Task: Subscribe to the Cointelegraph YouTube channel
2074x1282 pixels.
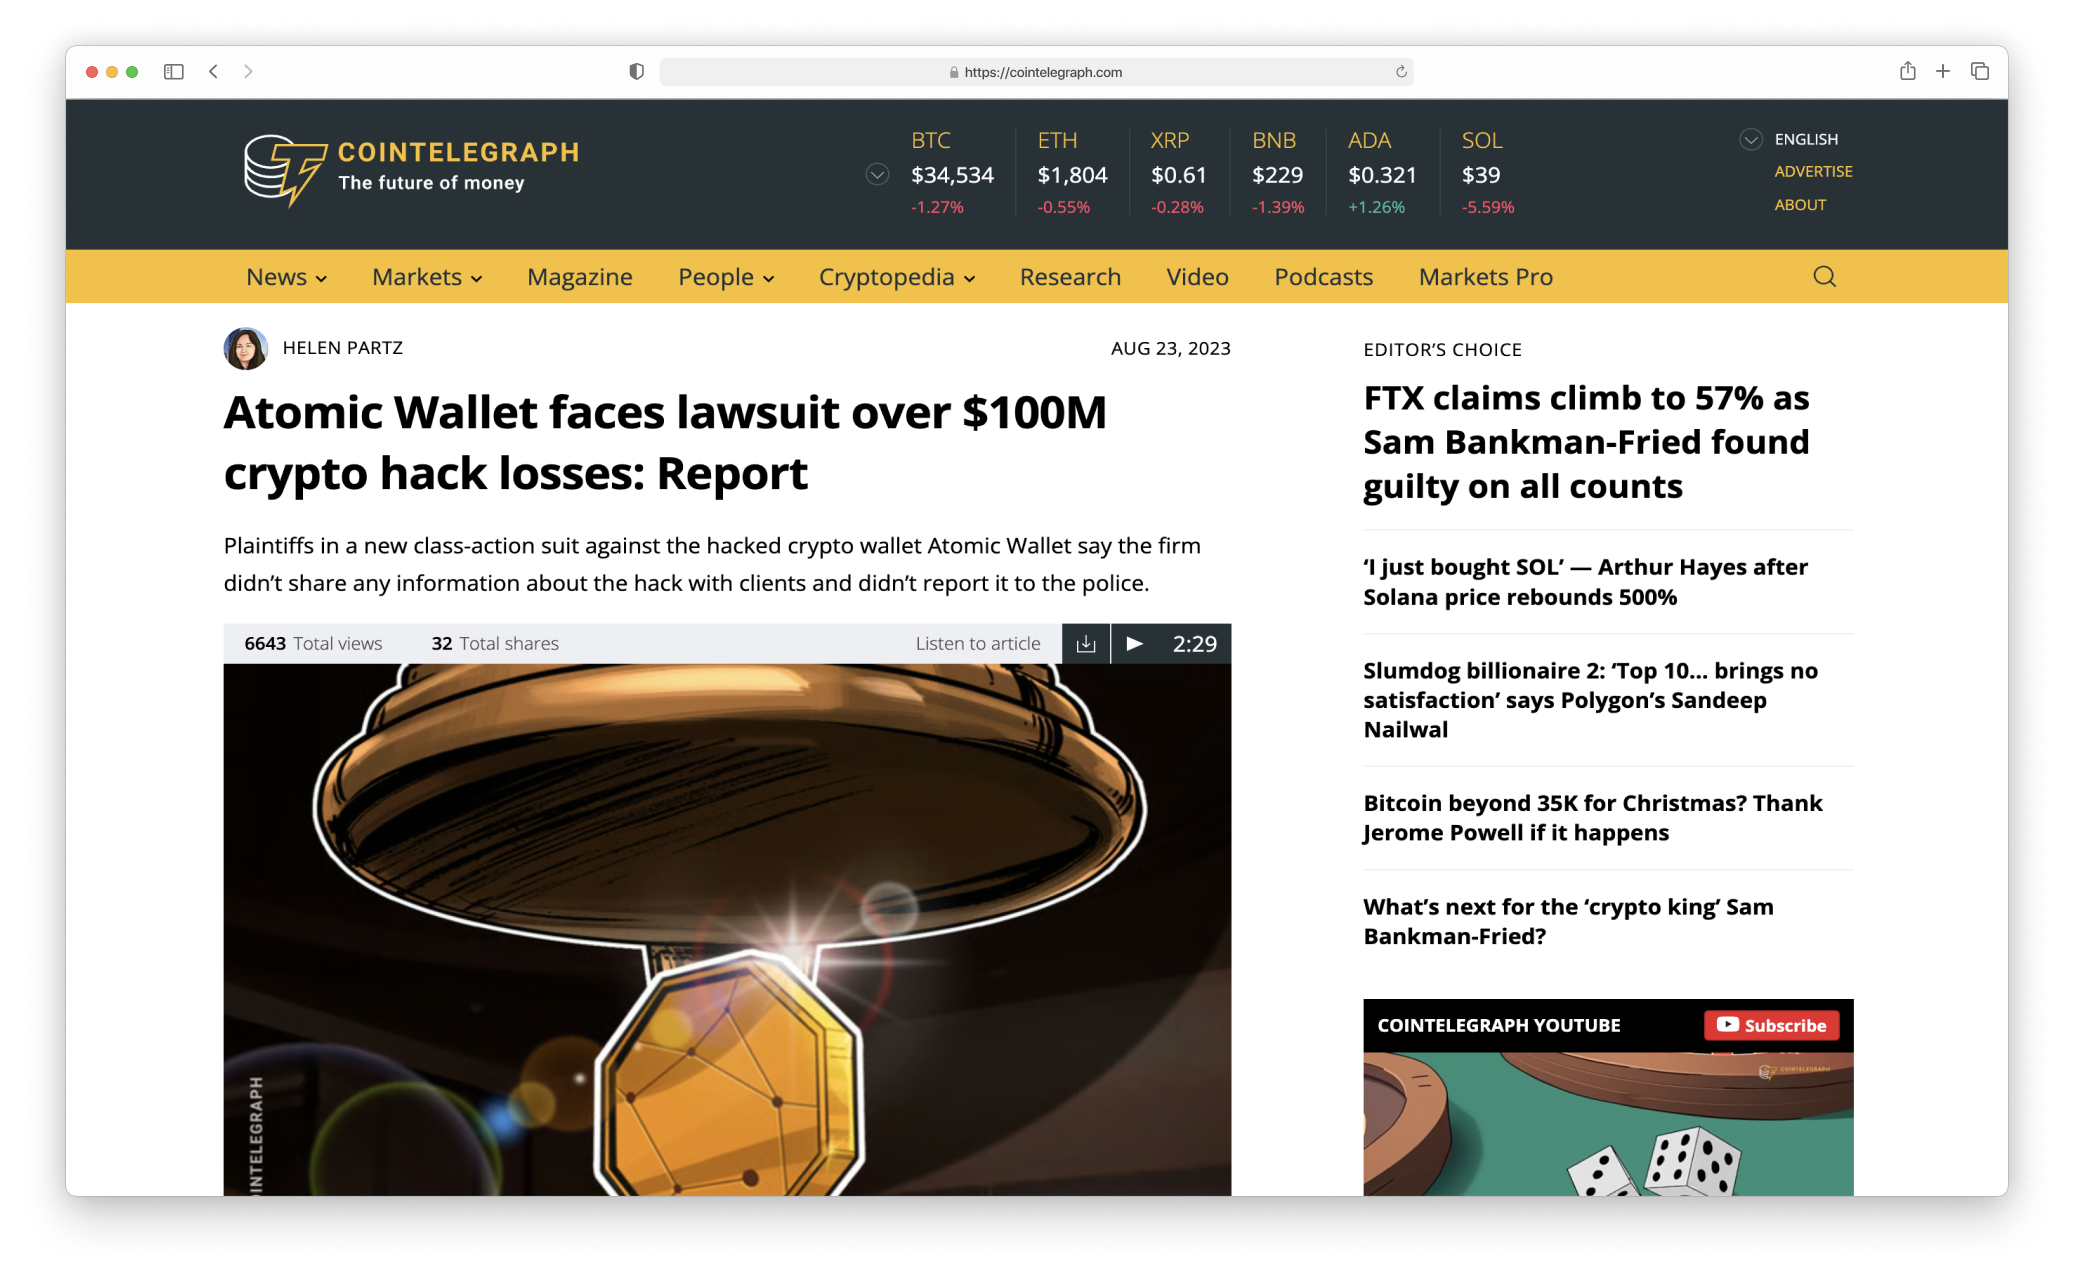Action: pos(1771,1025)
